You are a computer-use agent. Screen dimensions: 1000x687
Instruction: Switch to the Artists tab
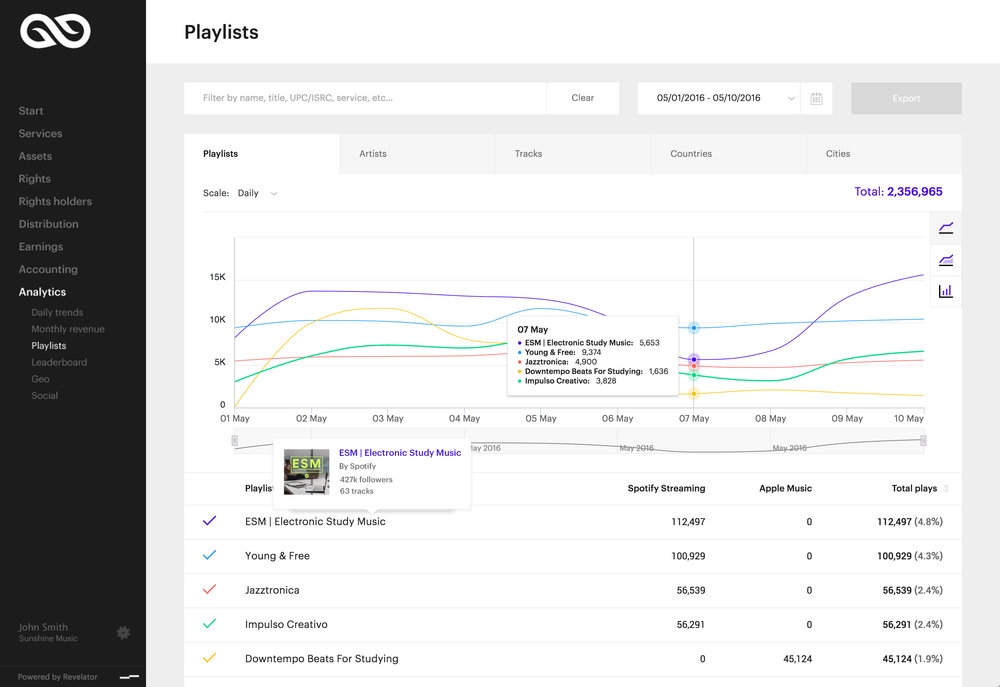(x=417, y=154)
